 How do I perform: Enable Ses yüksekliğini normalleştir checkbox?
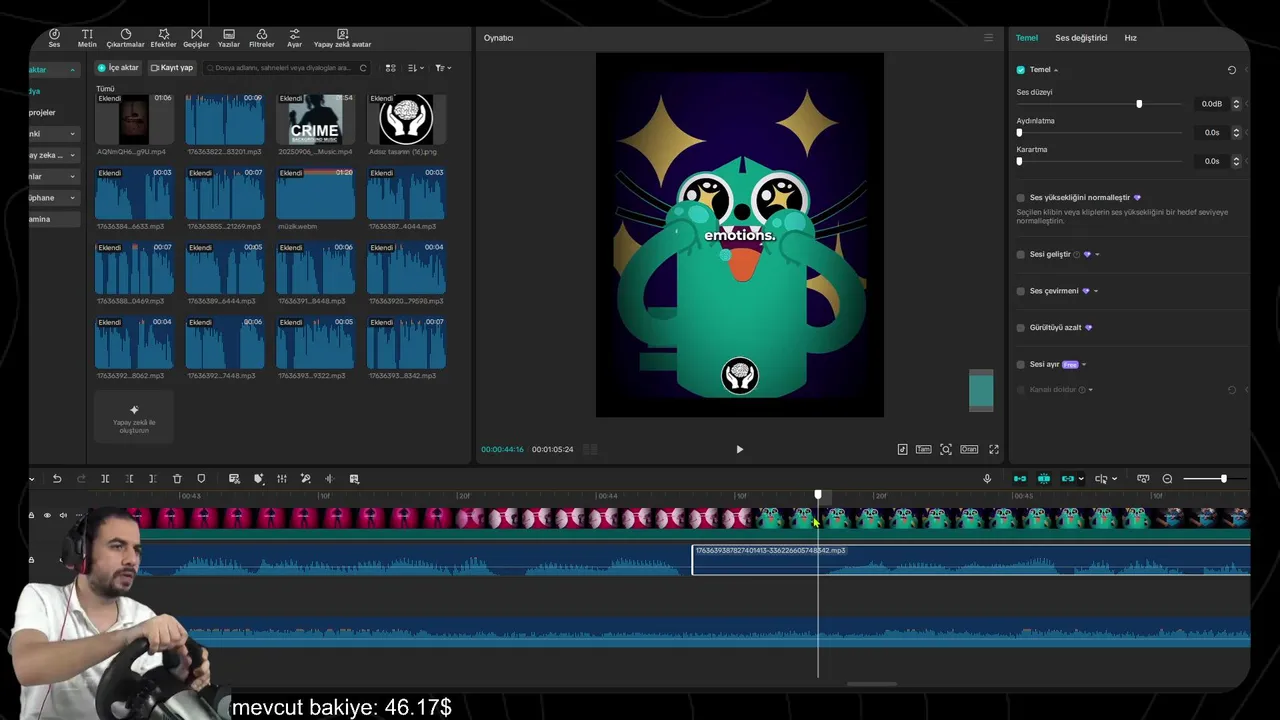[x=1020, y=198]
